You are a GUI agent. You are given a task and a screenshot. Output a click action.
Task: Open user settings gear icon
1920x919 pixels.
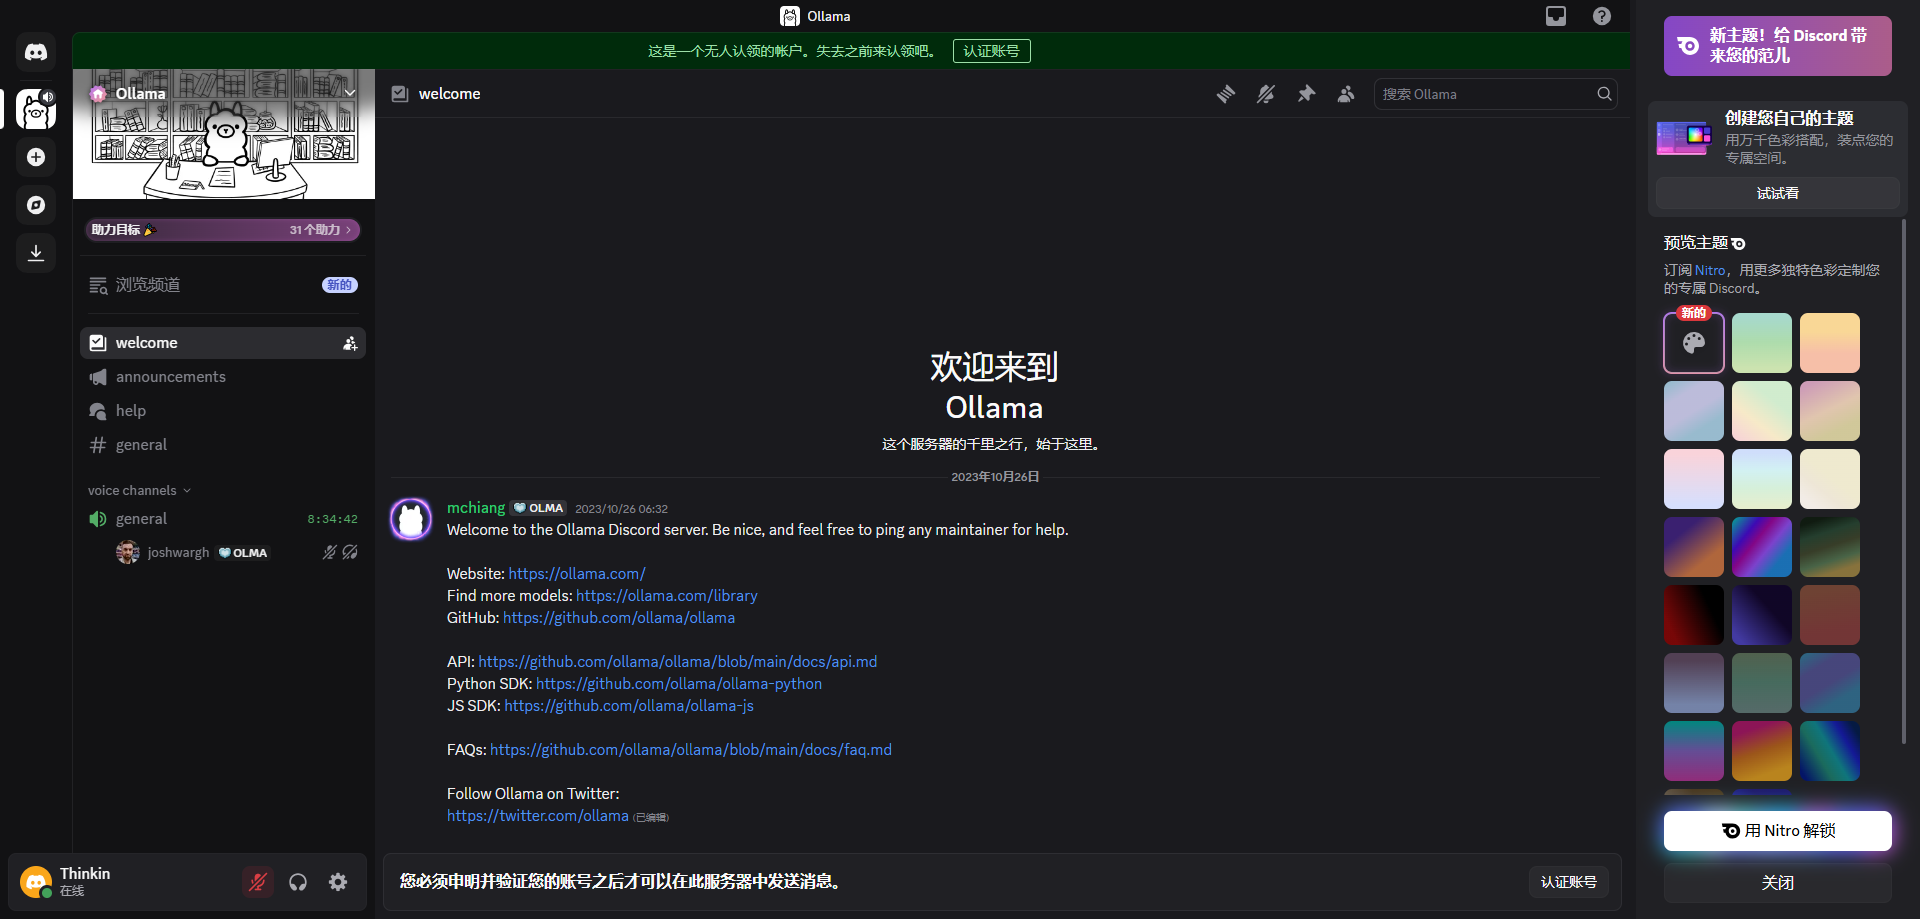338,882
